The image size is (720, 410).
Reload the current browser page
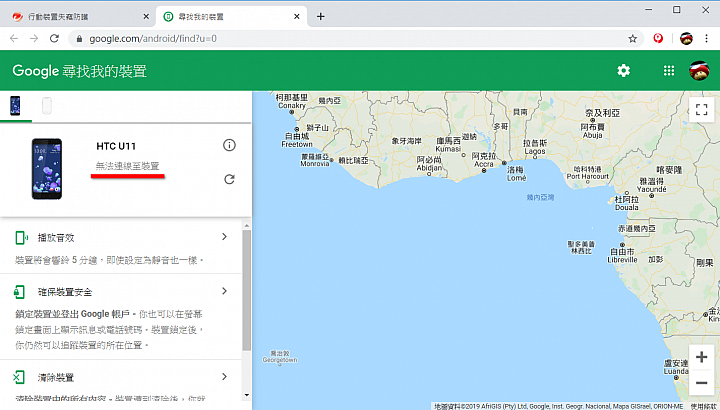(54, 39)
